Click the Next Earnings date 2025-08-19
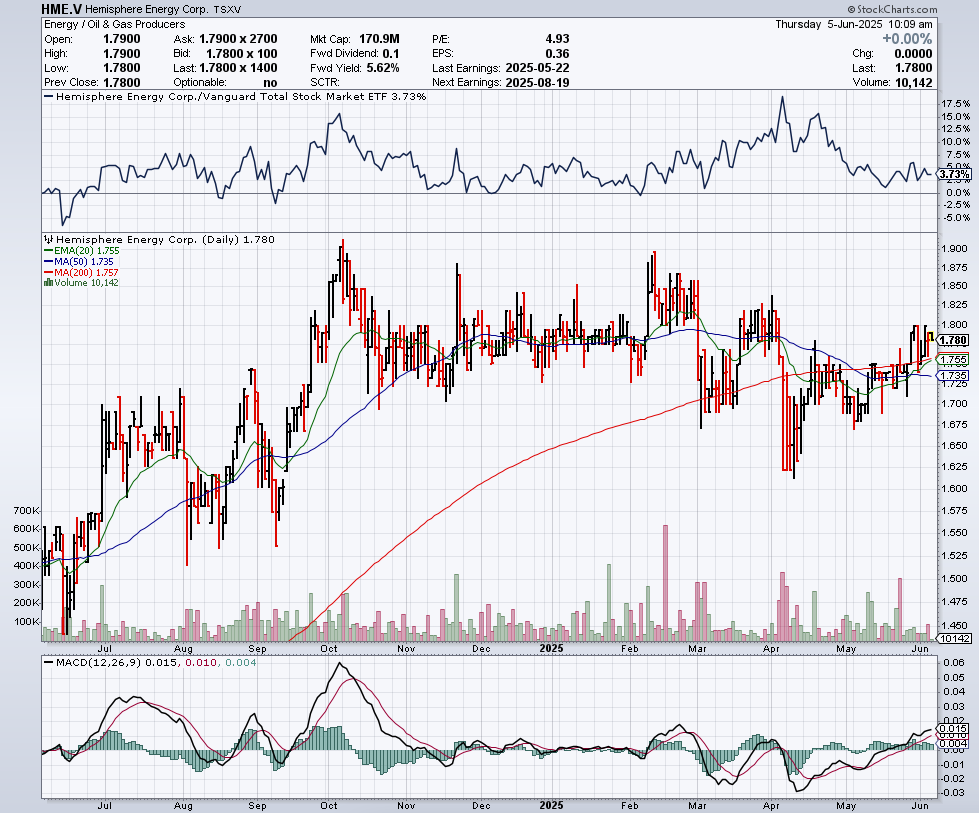Viewport: 979px width, 813px height. pyautogui.click(x=537, y=82)
